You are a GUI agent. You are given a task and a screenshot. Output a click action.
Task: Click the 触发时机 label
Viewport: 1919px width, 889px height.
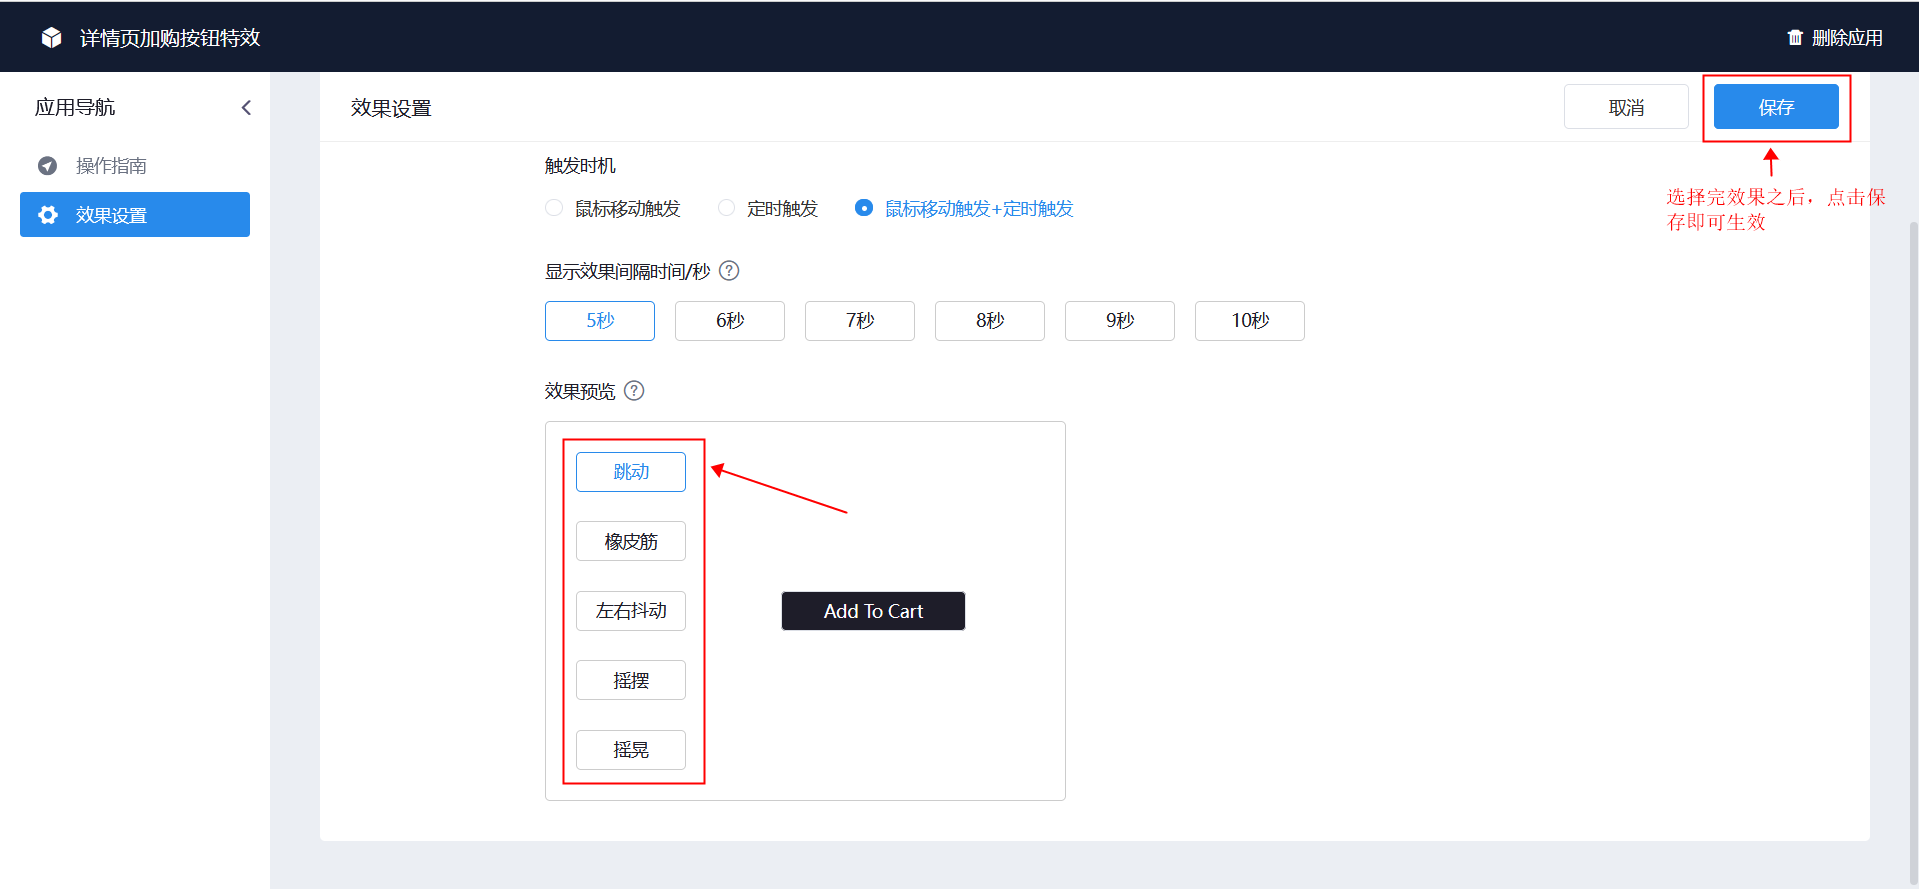[580, 165]
